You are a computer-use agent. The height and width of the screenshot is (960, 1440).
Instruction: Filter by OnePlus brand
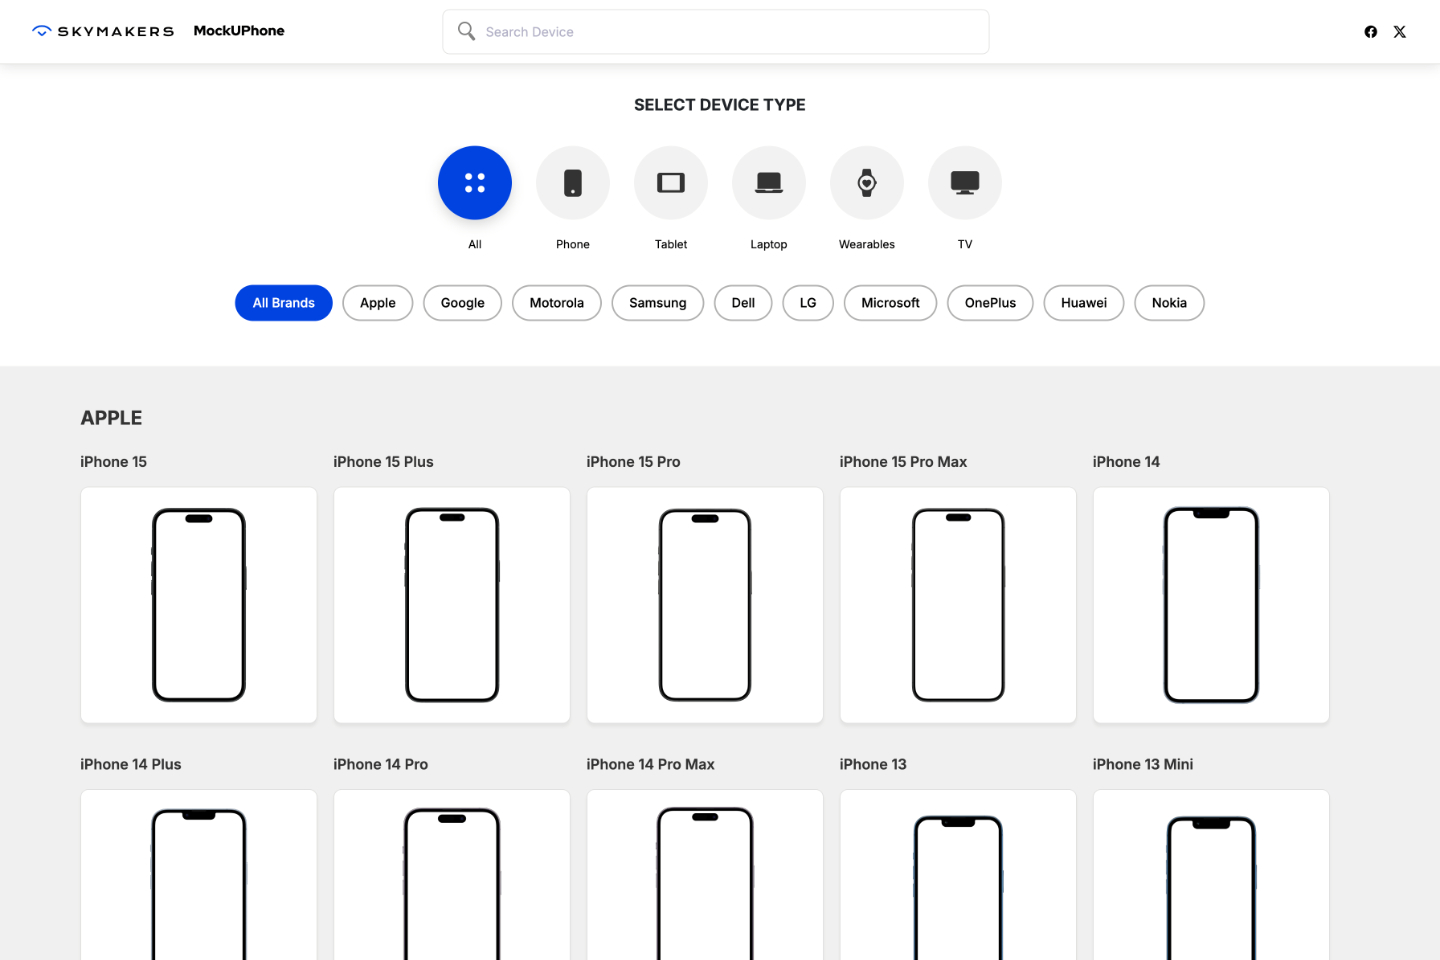pyautogui.click(x=990, y=303)
